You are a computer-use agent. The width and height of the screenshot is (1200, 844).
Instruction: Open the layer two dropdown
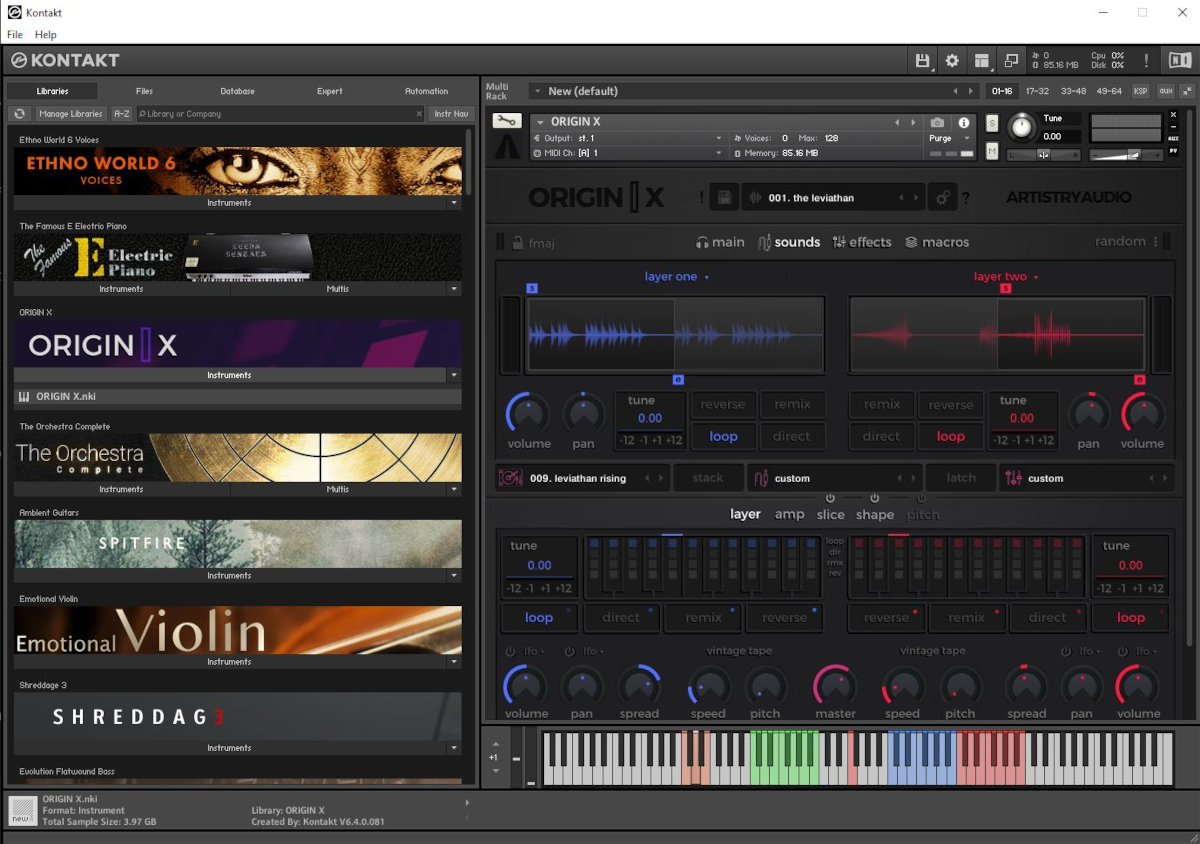pyautogui.click(x=1006, y=277)
